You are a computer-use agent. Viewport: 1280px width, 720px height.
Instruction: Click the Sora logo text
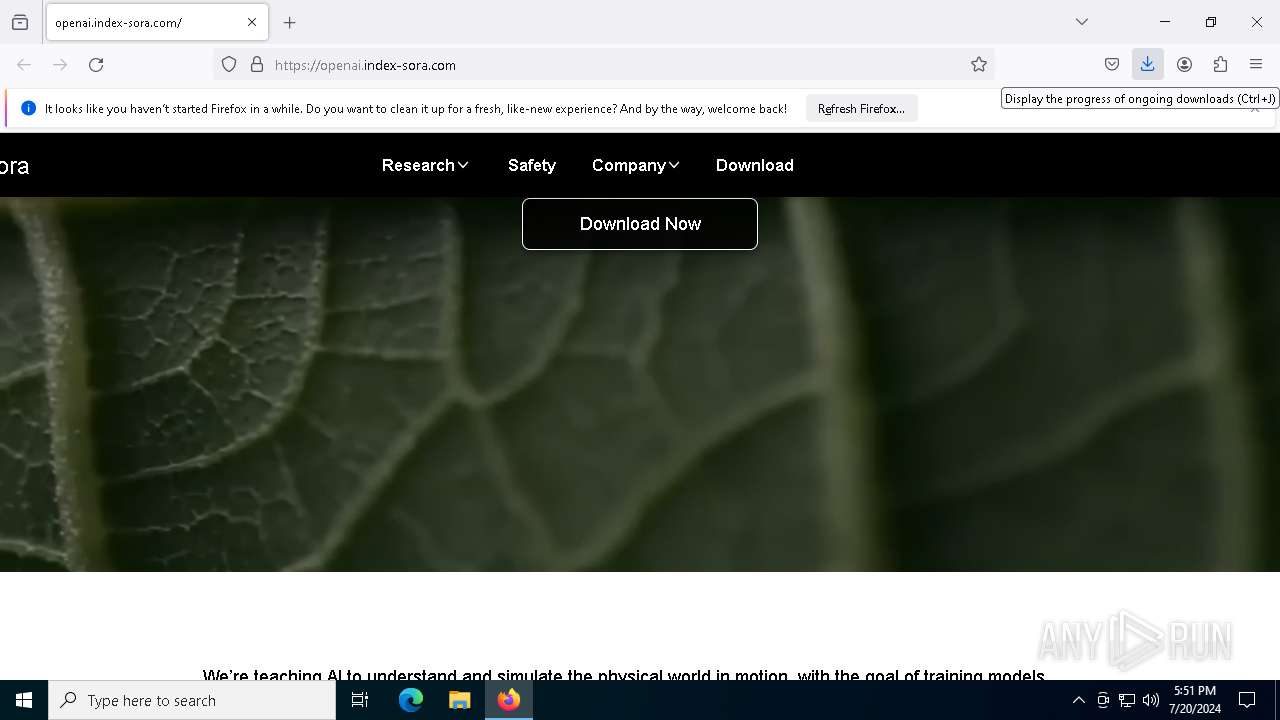tap(14, 166)
